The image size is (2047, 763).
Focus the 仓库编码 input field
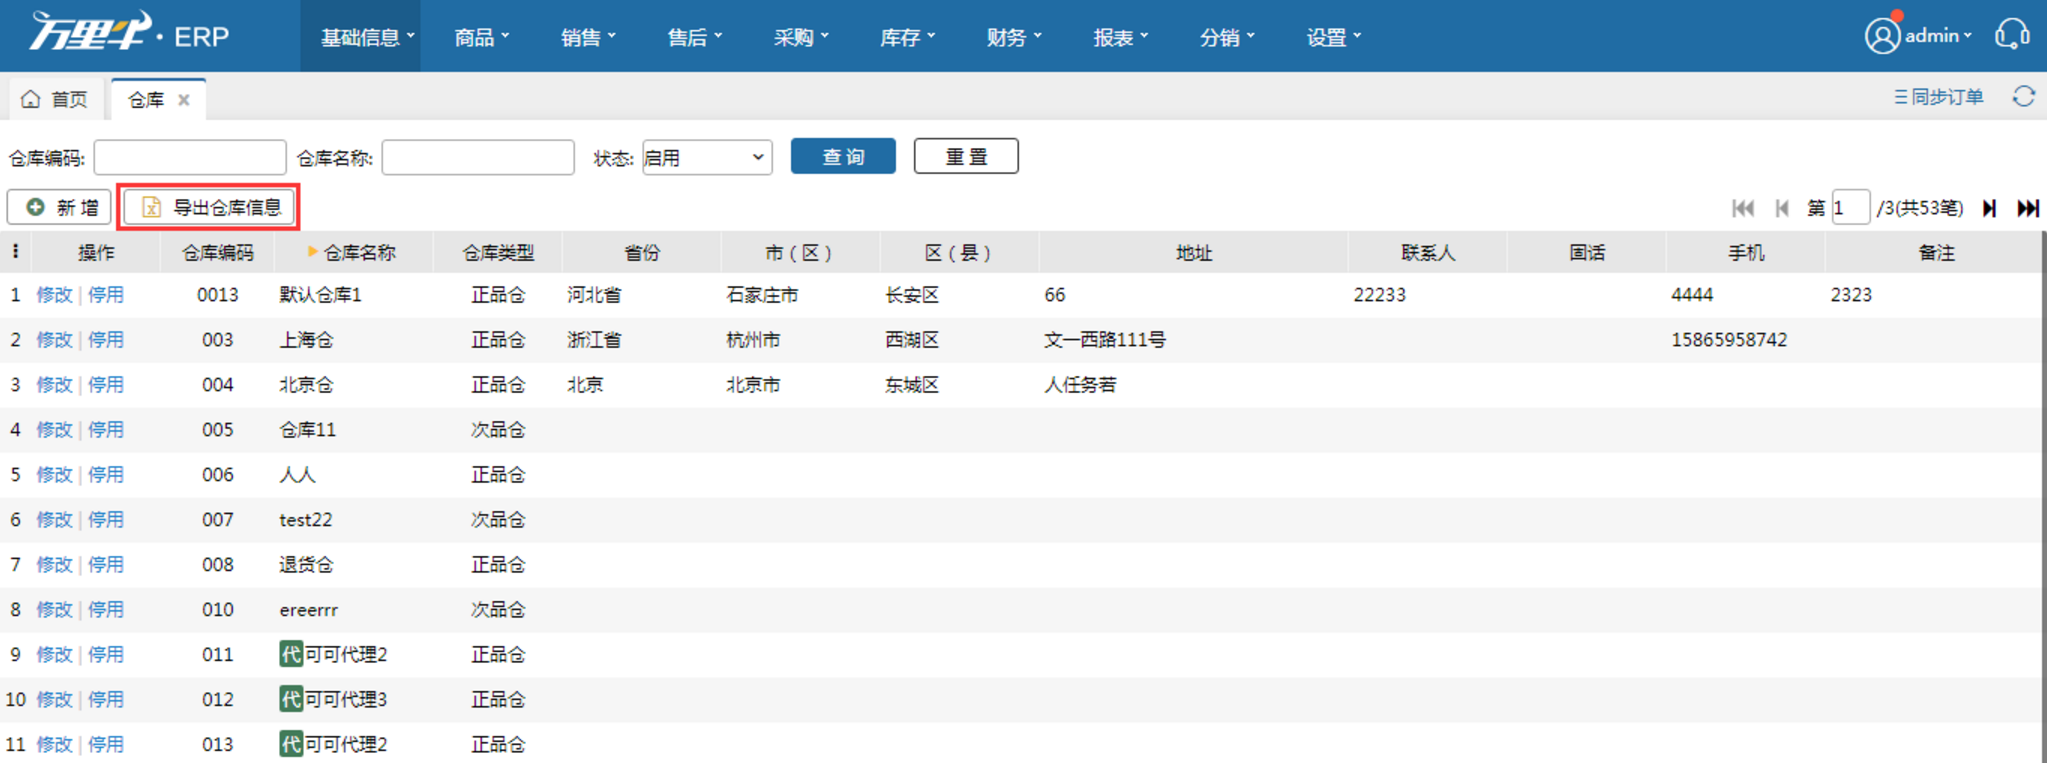tap(190, 157)
